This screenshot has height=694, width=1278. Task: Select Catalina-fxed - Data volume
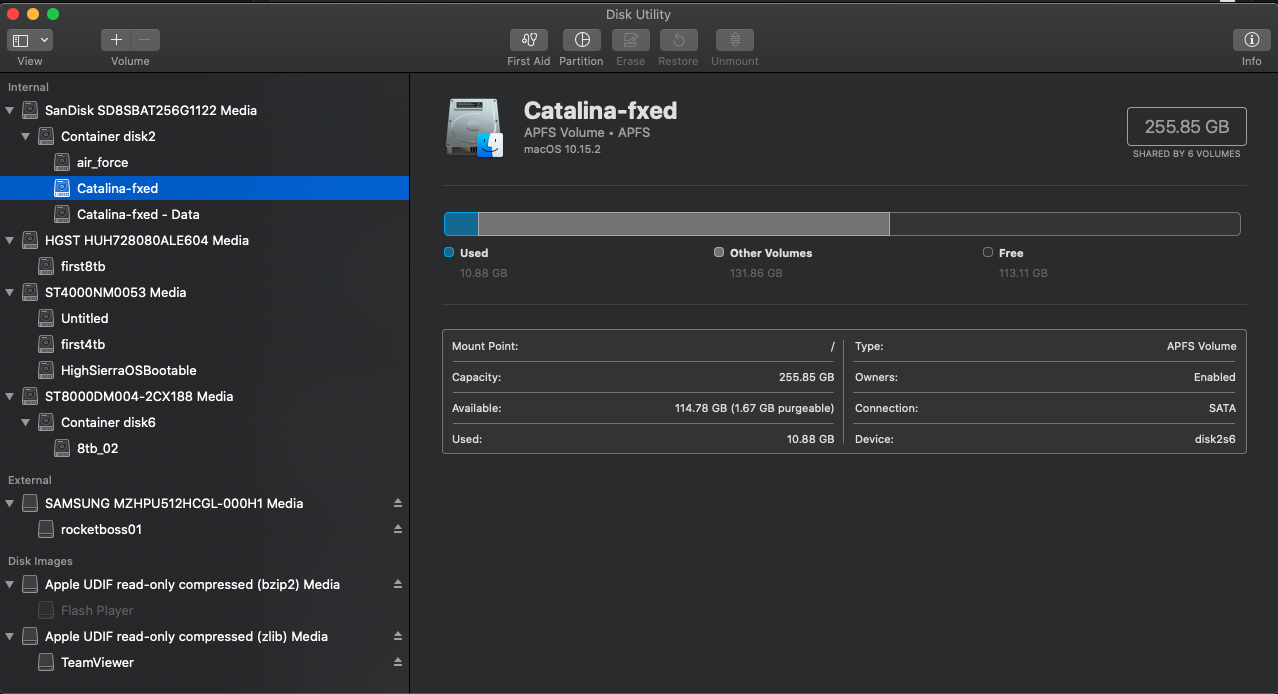click(x=137, y=214)
